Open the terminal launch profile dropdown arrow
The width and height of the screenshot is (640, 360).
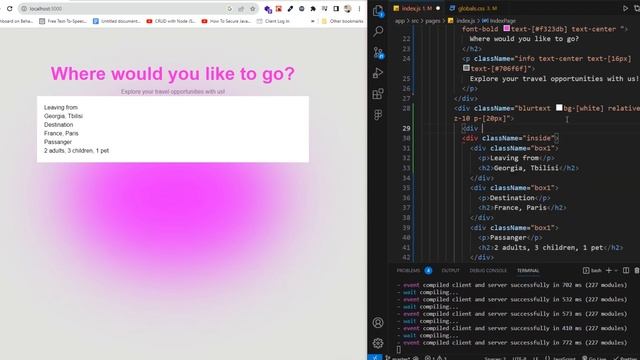coord(616,270)
